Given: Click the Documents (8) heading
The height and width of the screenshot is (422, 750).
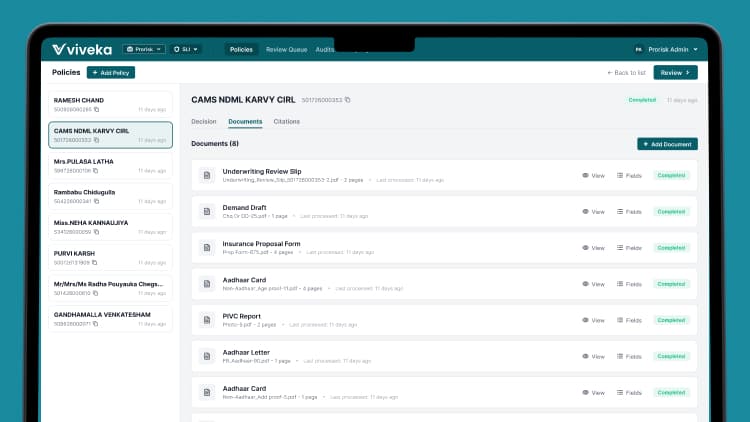Looking at the screenshot, I should coord(215,144).
